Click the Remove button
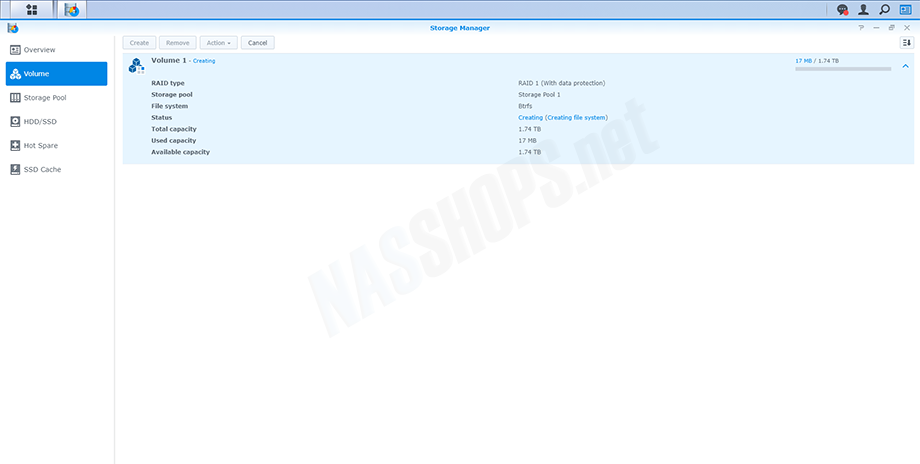The height and width of the screenshot is (464, 920). coord(178,43)
